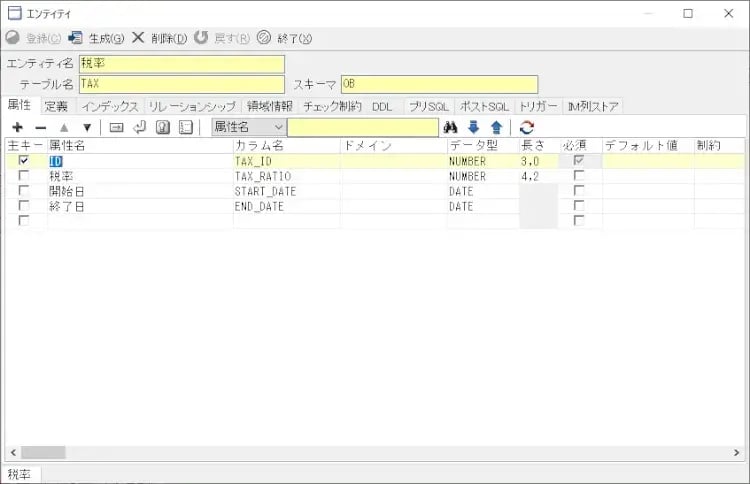Enable required checkbox for TAX_RATIO row
Image resolution: width=750 pixels, height=484 pixels.
[578, 176]
